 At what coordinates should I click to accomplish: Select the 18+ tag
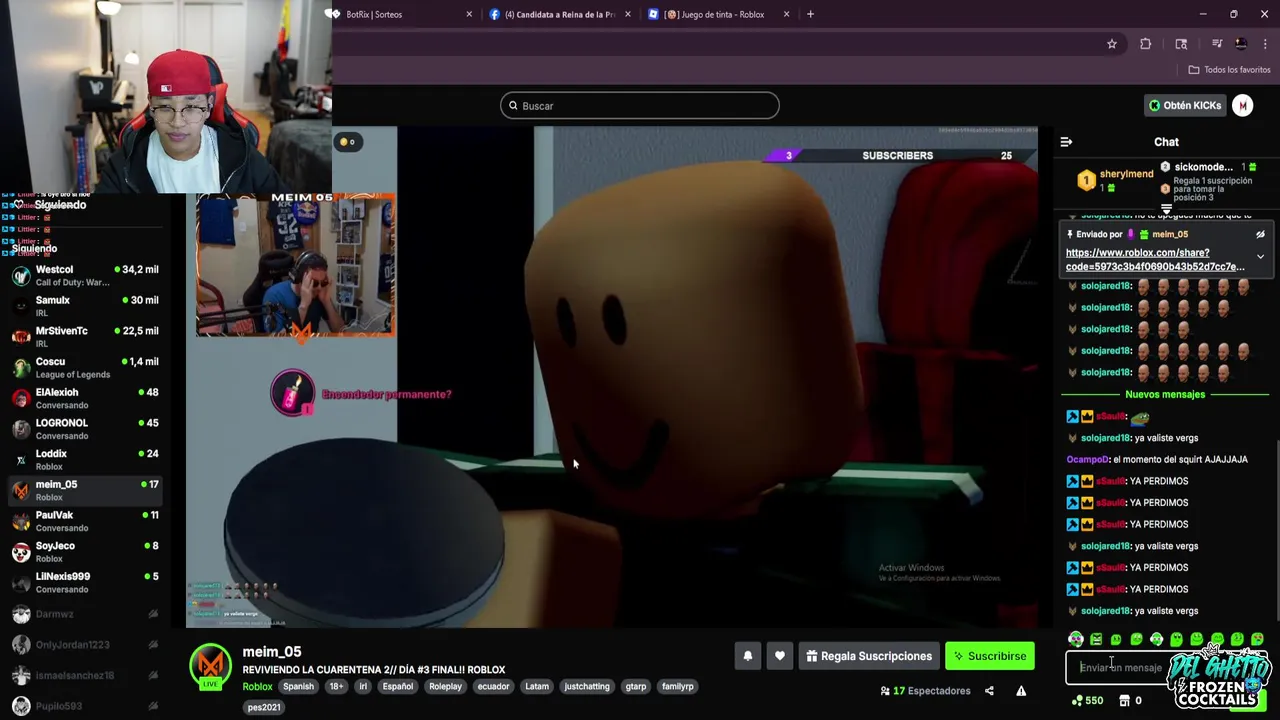pos(336,687)
